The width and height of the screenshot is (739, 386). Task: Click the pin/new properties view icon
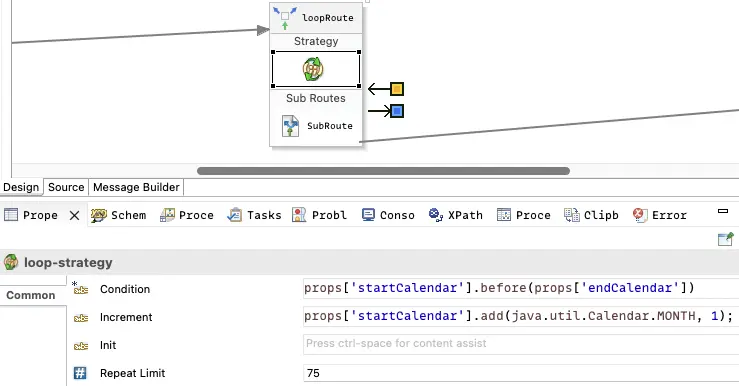point(725,239)
